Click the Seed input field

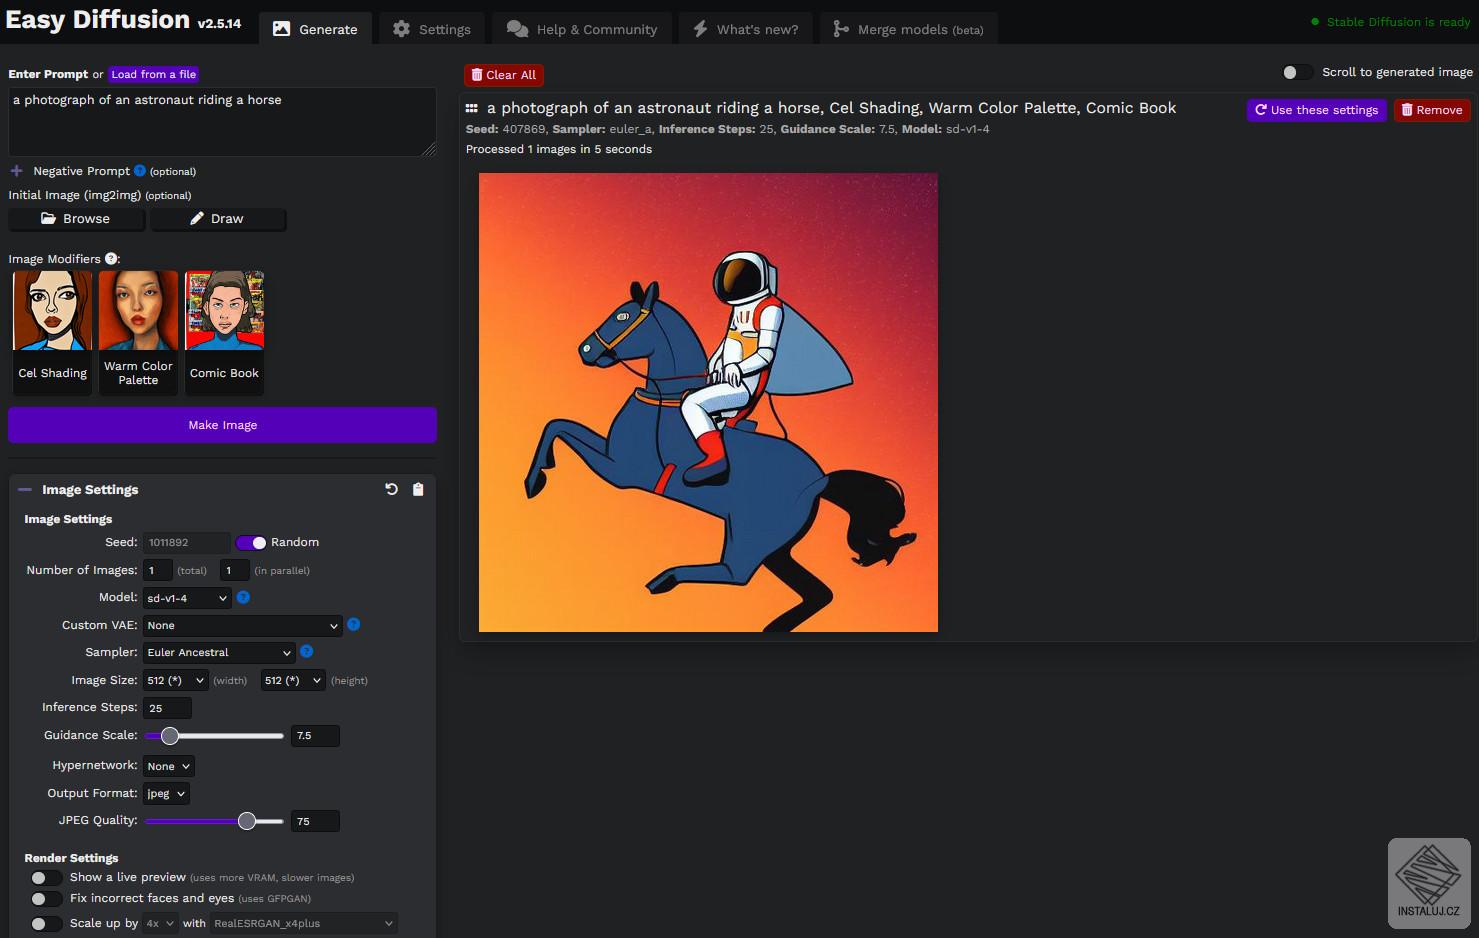click(x=186, y=543)
